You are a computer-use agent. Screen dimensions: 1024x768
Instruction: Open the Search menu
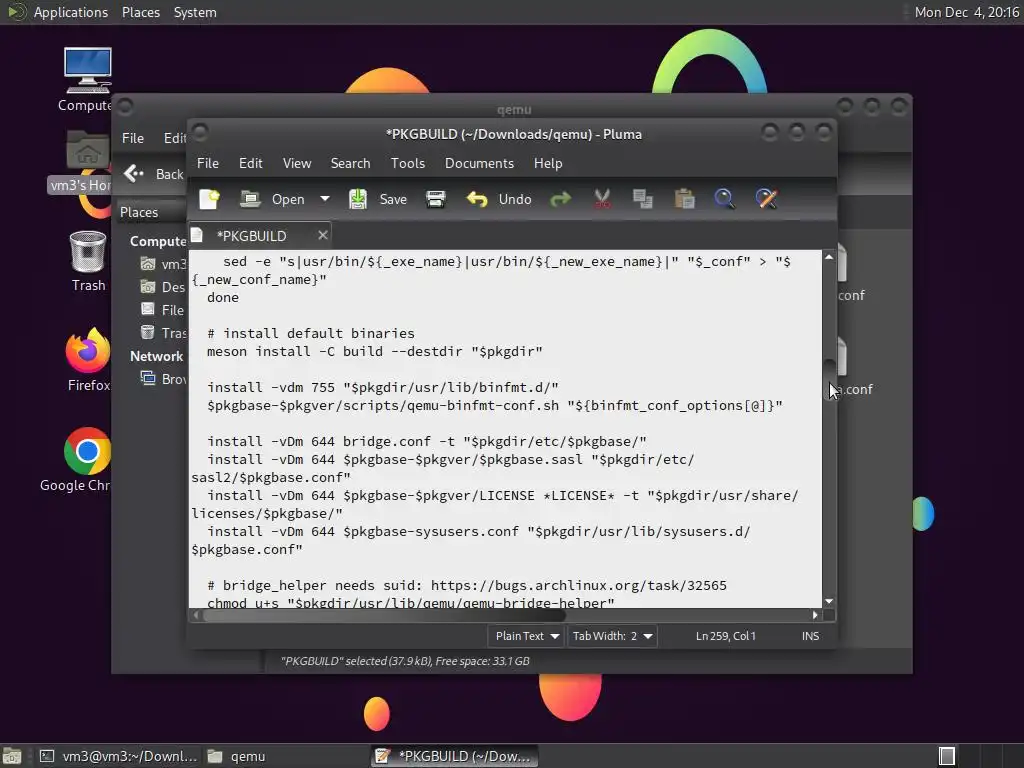[350, 163]
